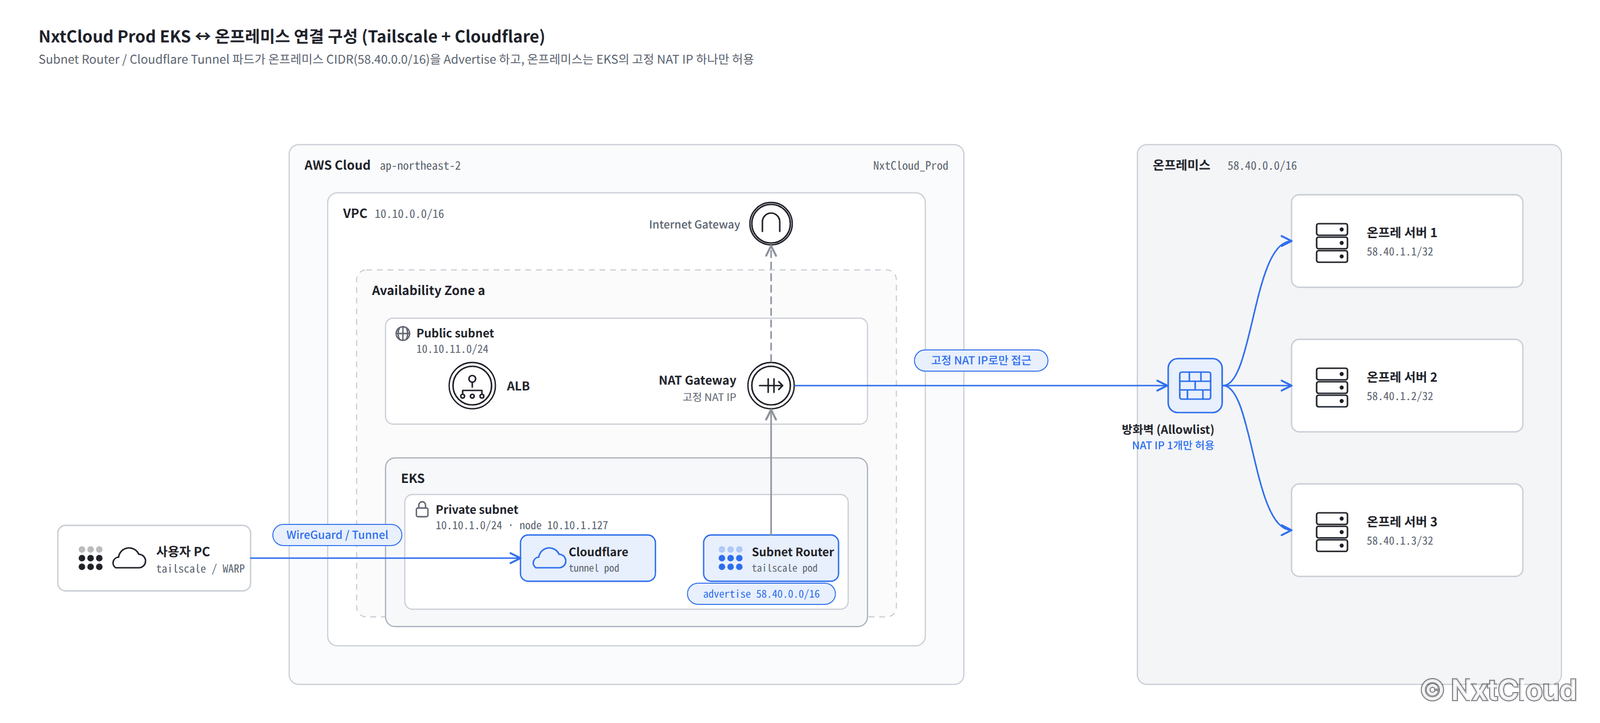1600x723 pixels.
Task: Click the ap-northeast-2 region text
Action: (420, 166)
